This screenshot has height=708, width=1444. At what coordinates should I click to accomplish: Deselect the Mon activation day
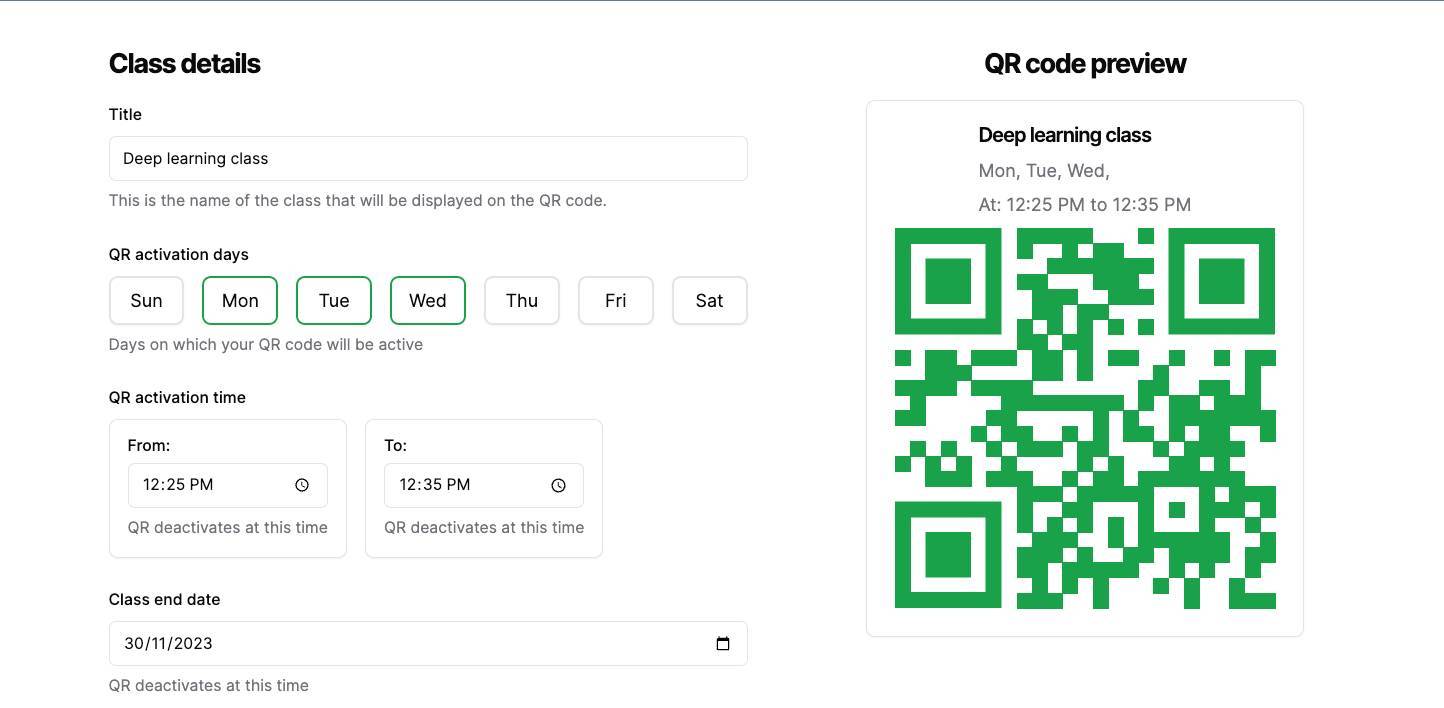click(x=240, y=301)
